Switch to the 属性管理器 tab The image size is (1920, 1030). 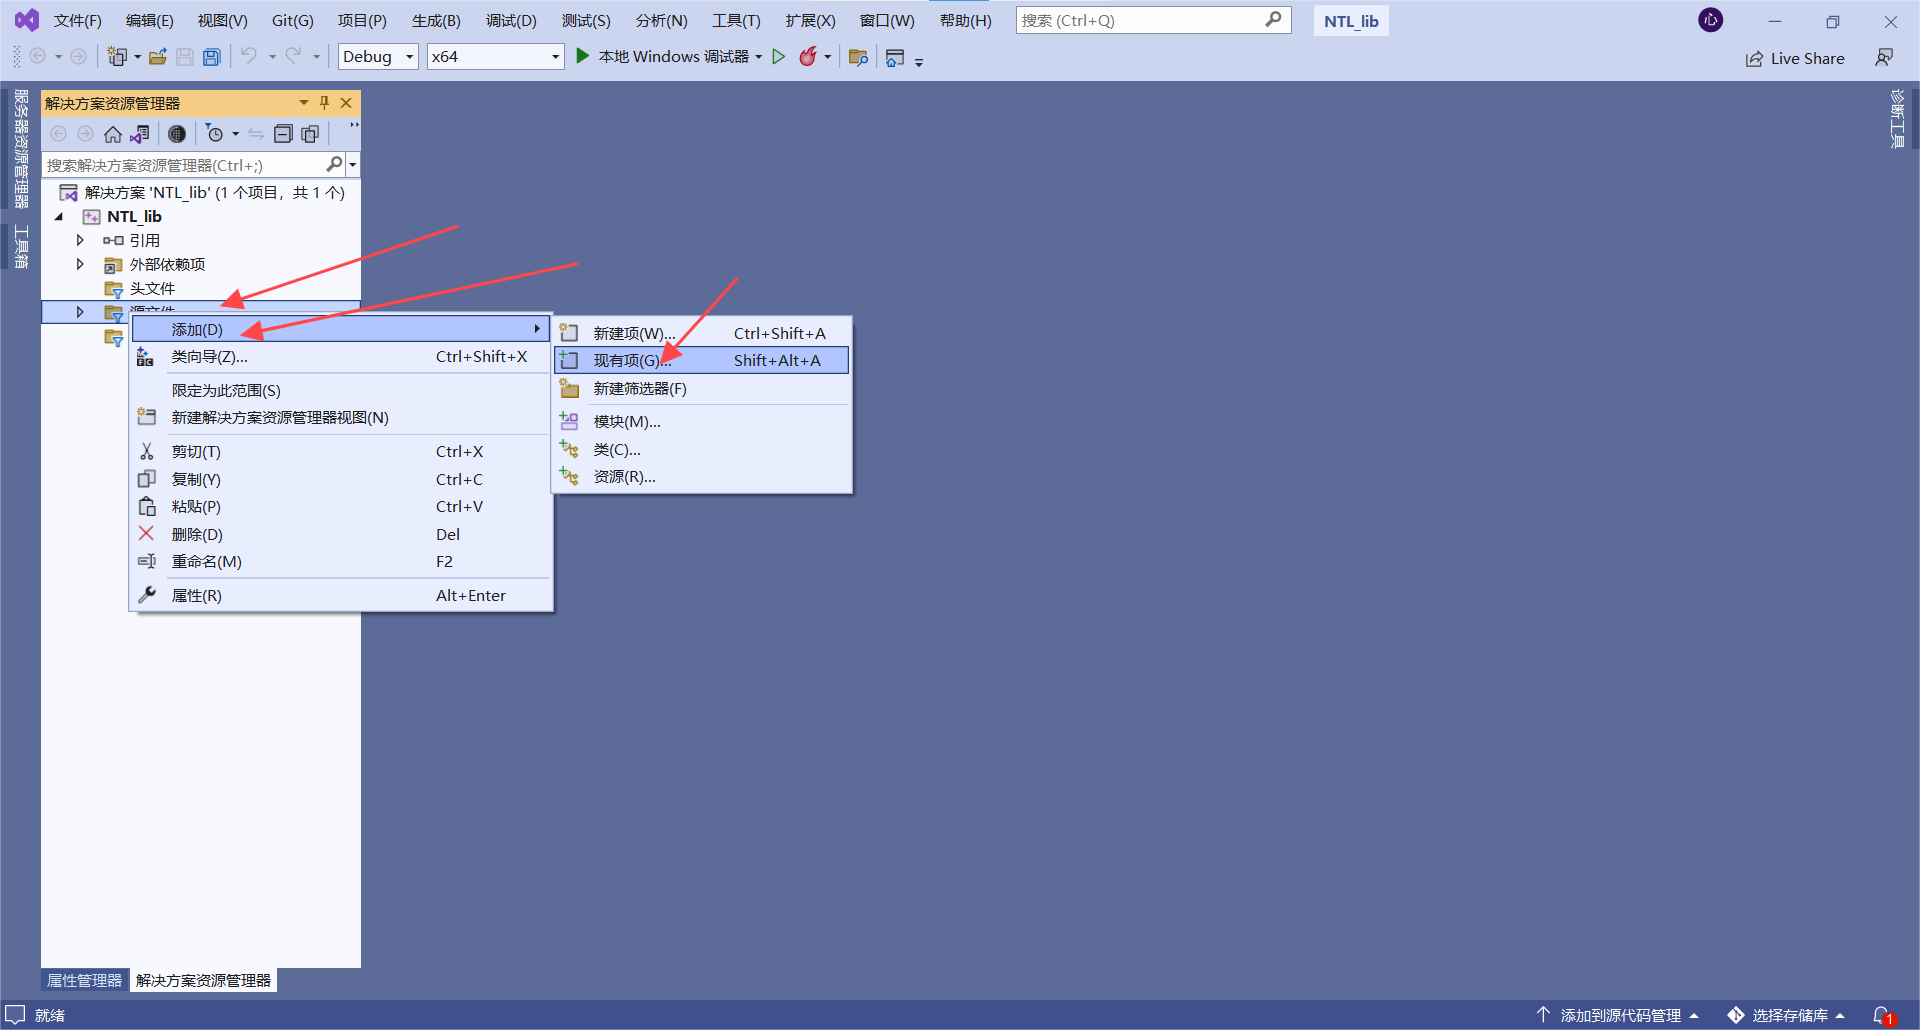85,980
